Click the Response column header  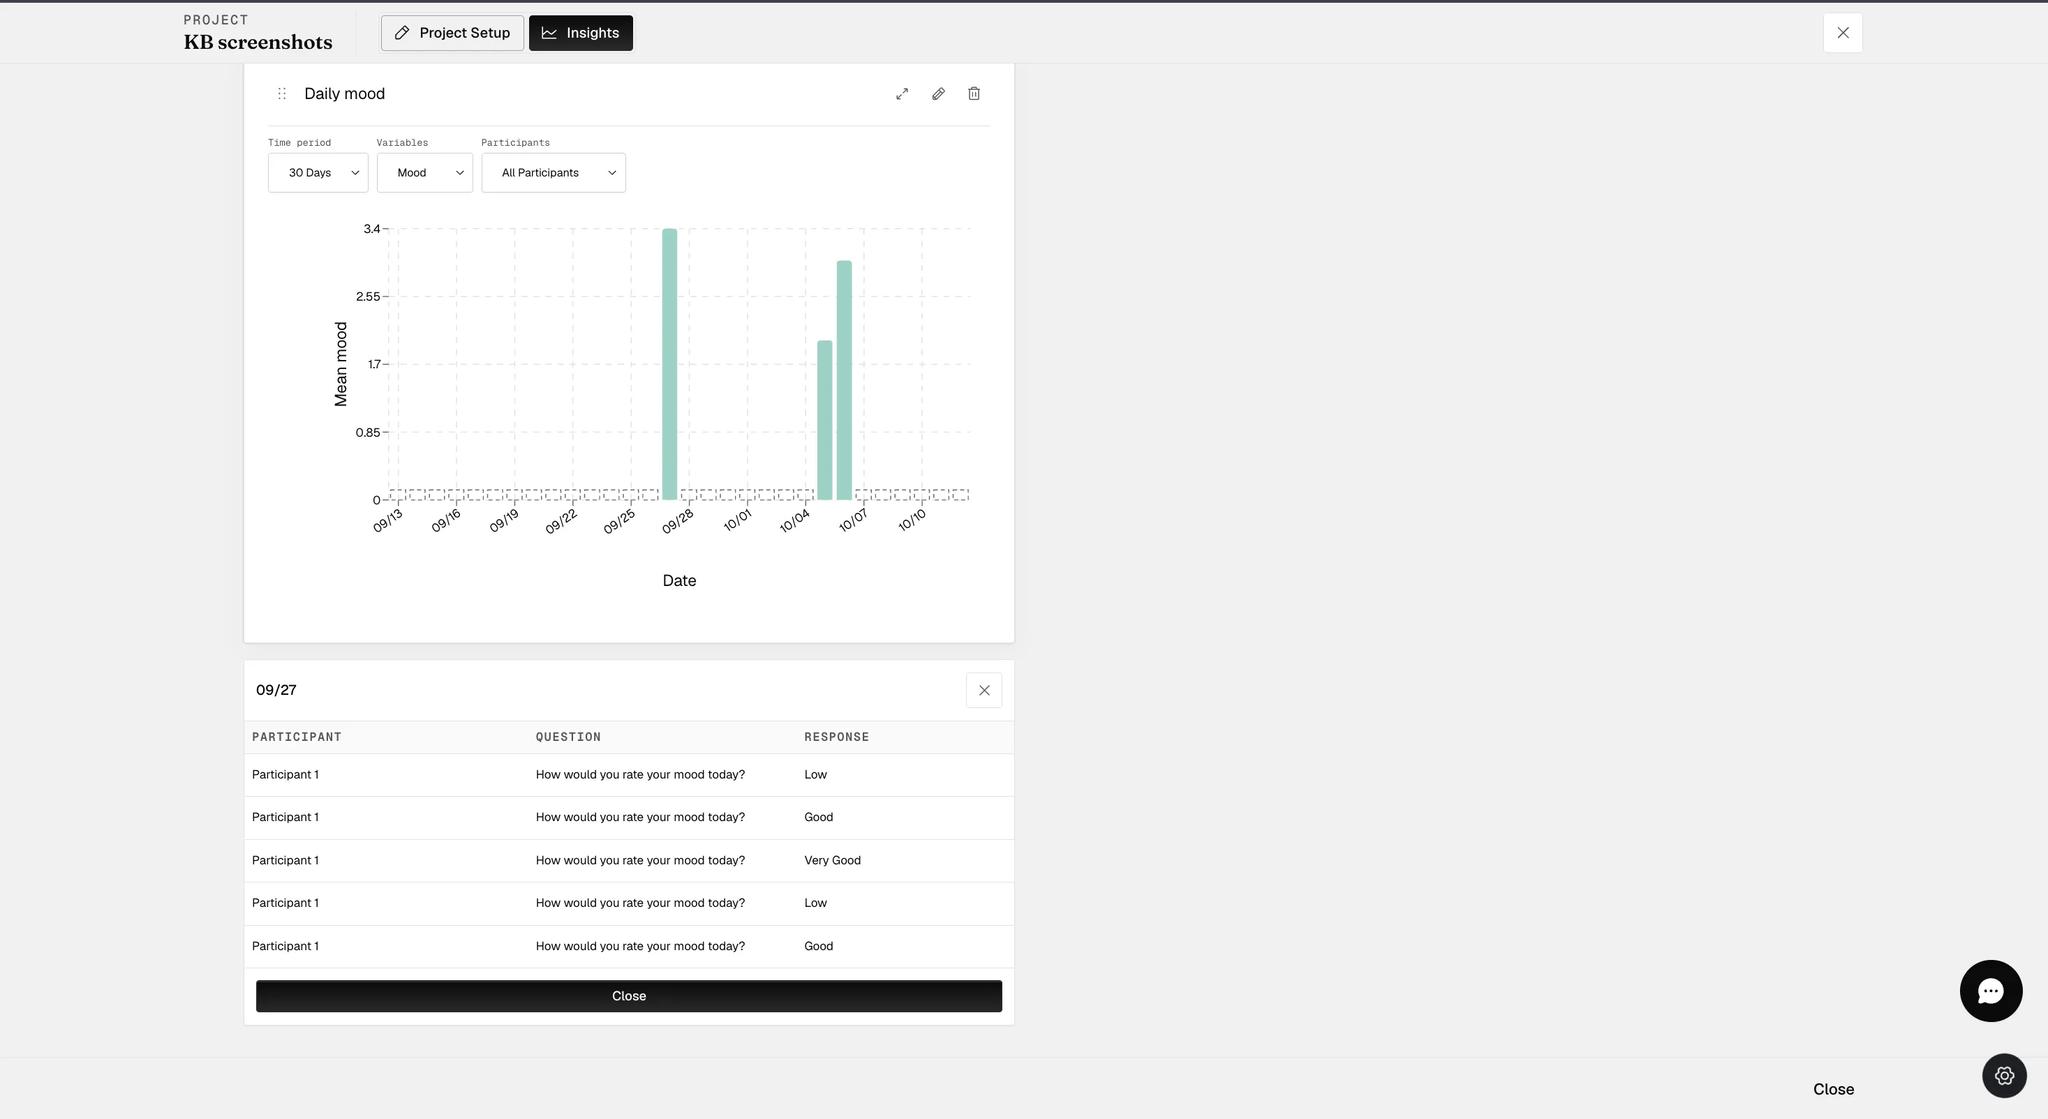coord(836,737)
